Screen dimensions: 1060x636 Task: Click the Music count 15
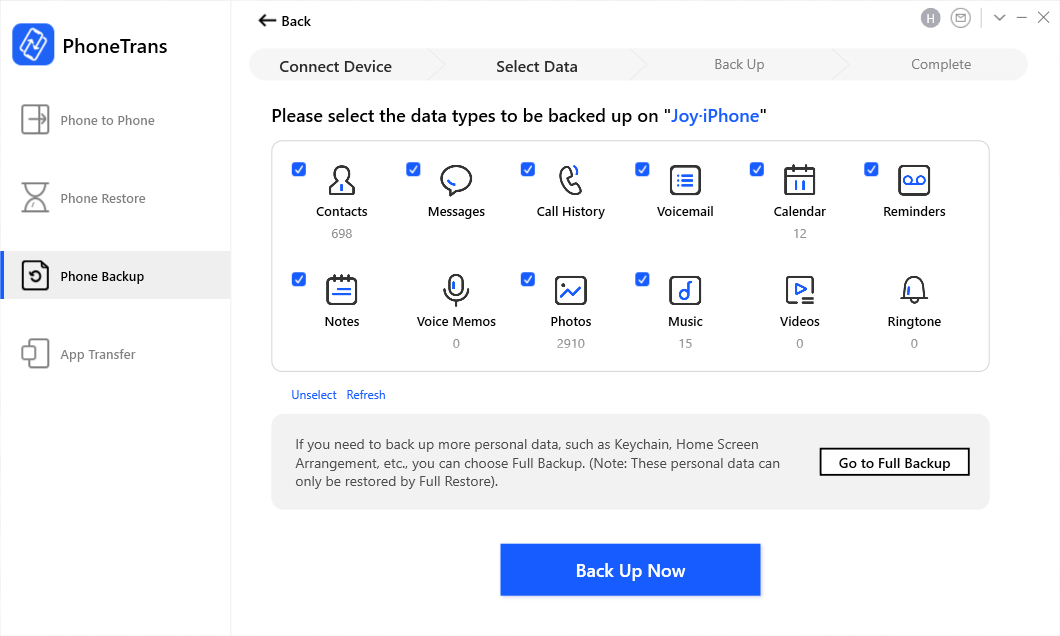pos(685,343)
